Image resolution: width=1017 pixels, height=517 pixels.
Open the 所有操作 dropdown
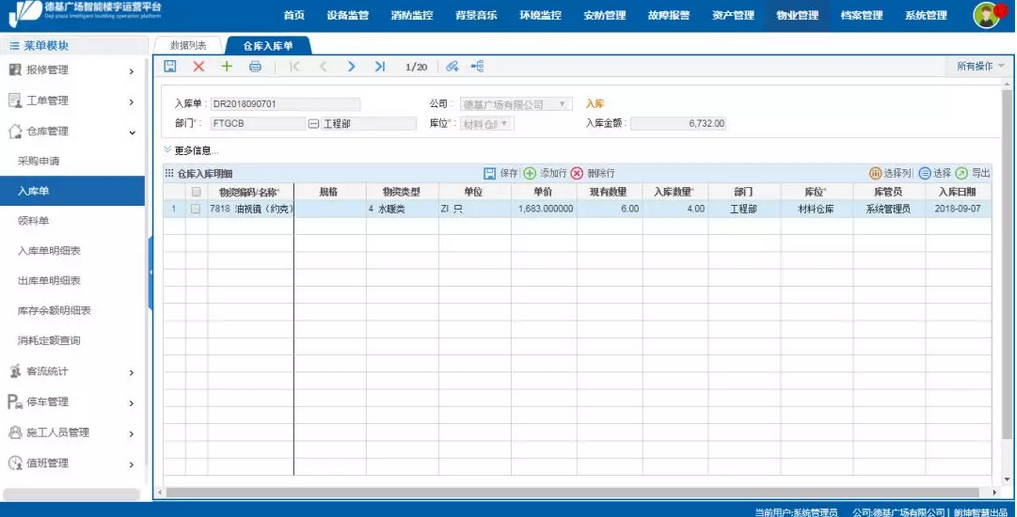[980, 66]
